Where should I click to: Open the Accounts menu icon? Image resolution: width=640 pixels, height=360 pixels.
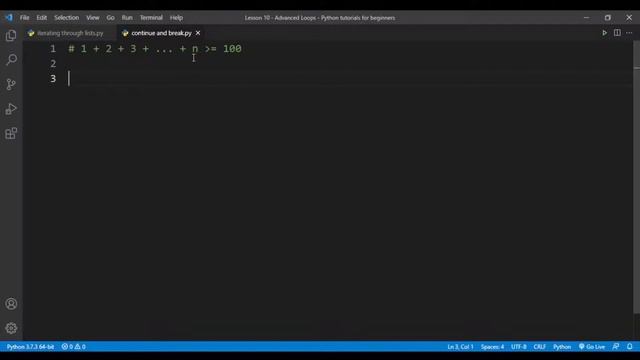pyautogui.click(x=11, y=304)
